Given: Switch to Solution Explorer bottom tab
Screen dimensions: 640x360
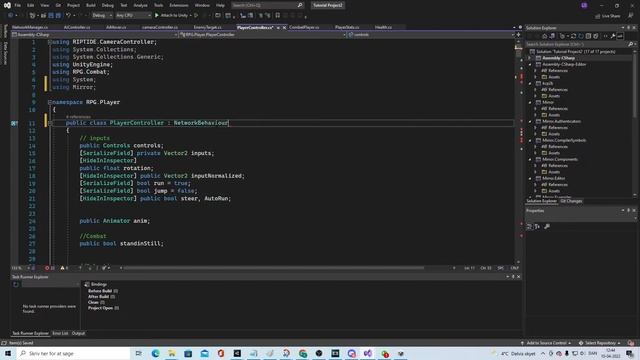Looking at the screenshot, I should (542, 201).
